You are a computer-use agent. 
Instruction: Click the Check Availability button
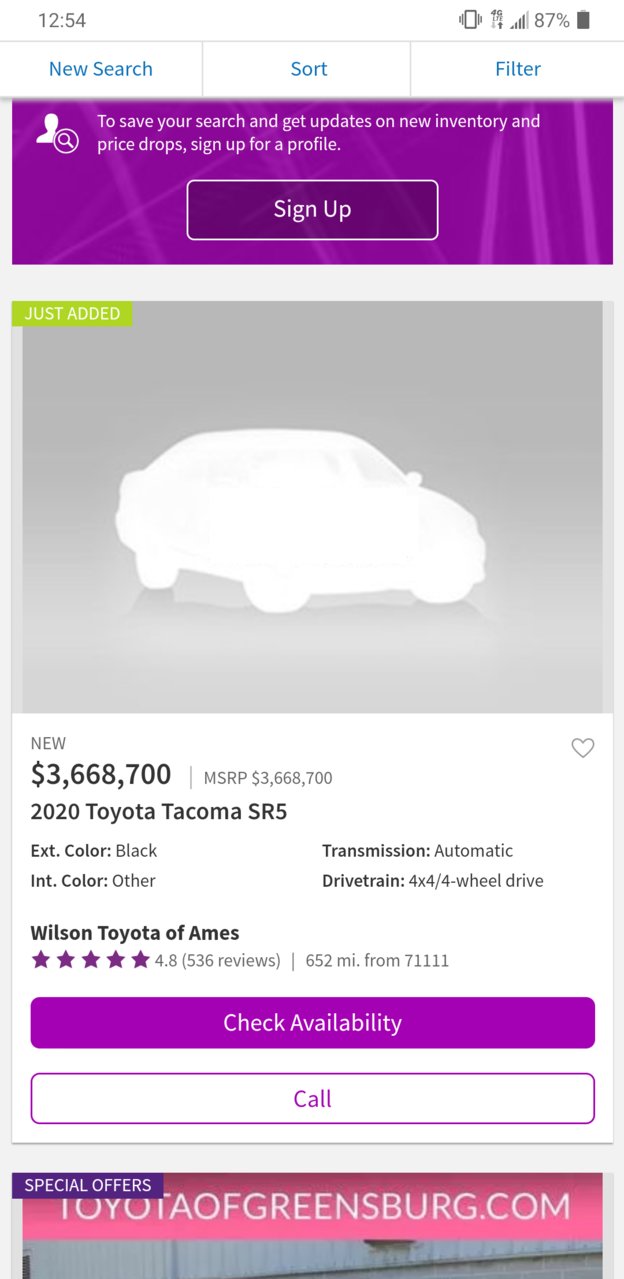[312, 1023]
